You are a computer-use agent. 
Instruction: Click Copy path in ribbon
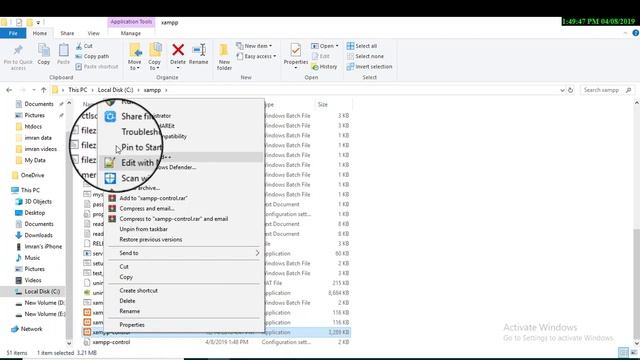pos(92,56)
